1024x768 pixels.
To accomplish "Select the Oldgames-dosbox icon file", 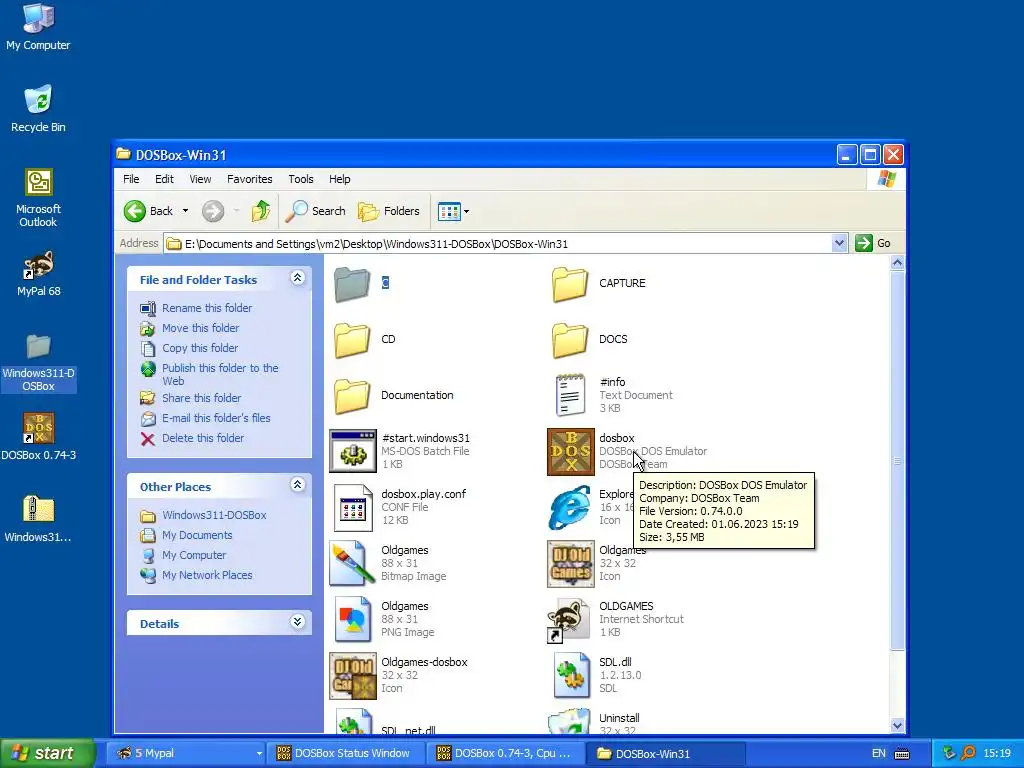I will (353, 675).
